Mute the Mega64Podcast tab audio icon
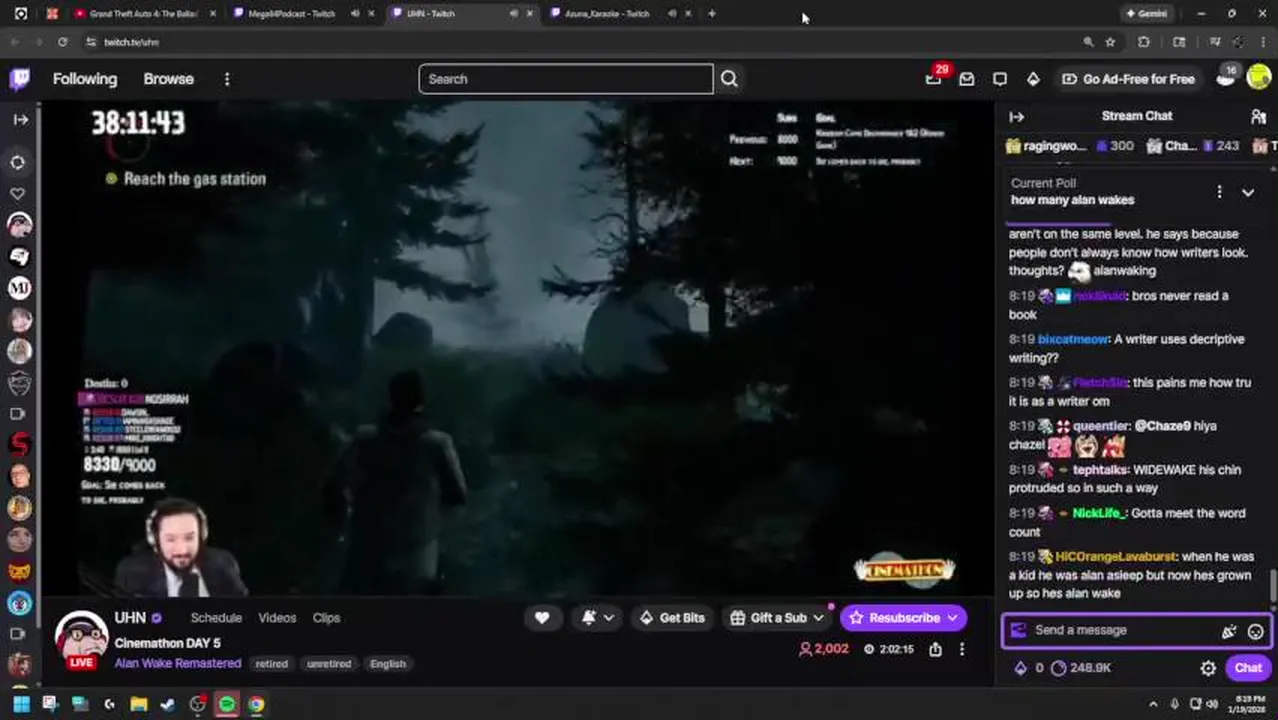Viewport: 1278px width, 720px height. click(x=355, y=14)
